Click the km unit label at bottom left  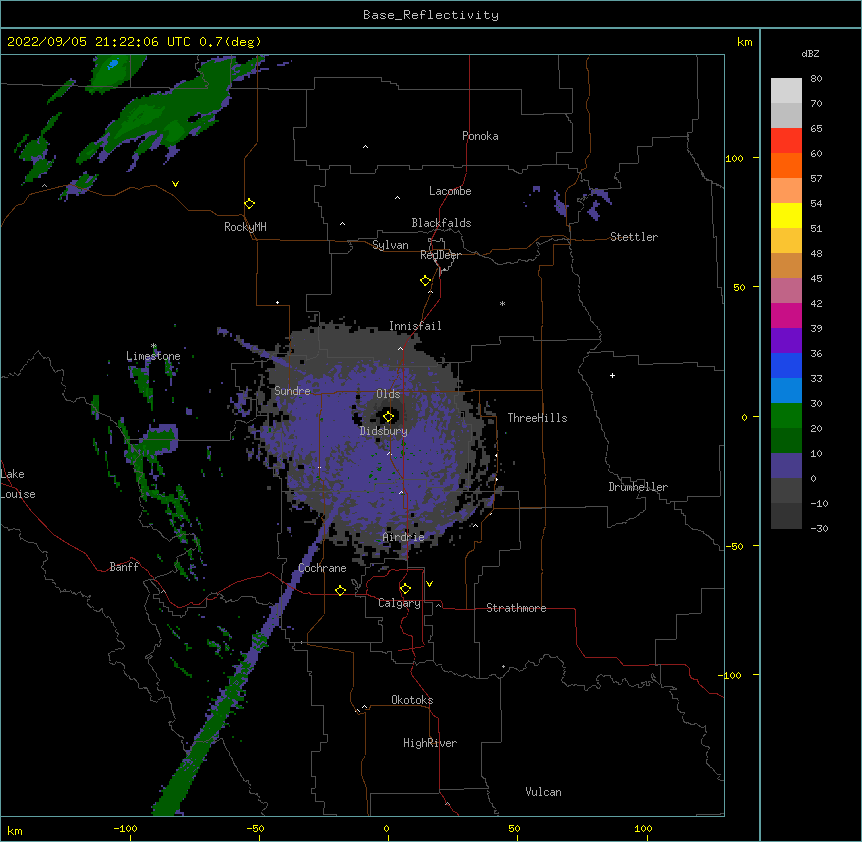coord(15,830)
